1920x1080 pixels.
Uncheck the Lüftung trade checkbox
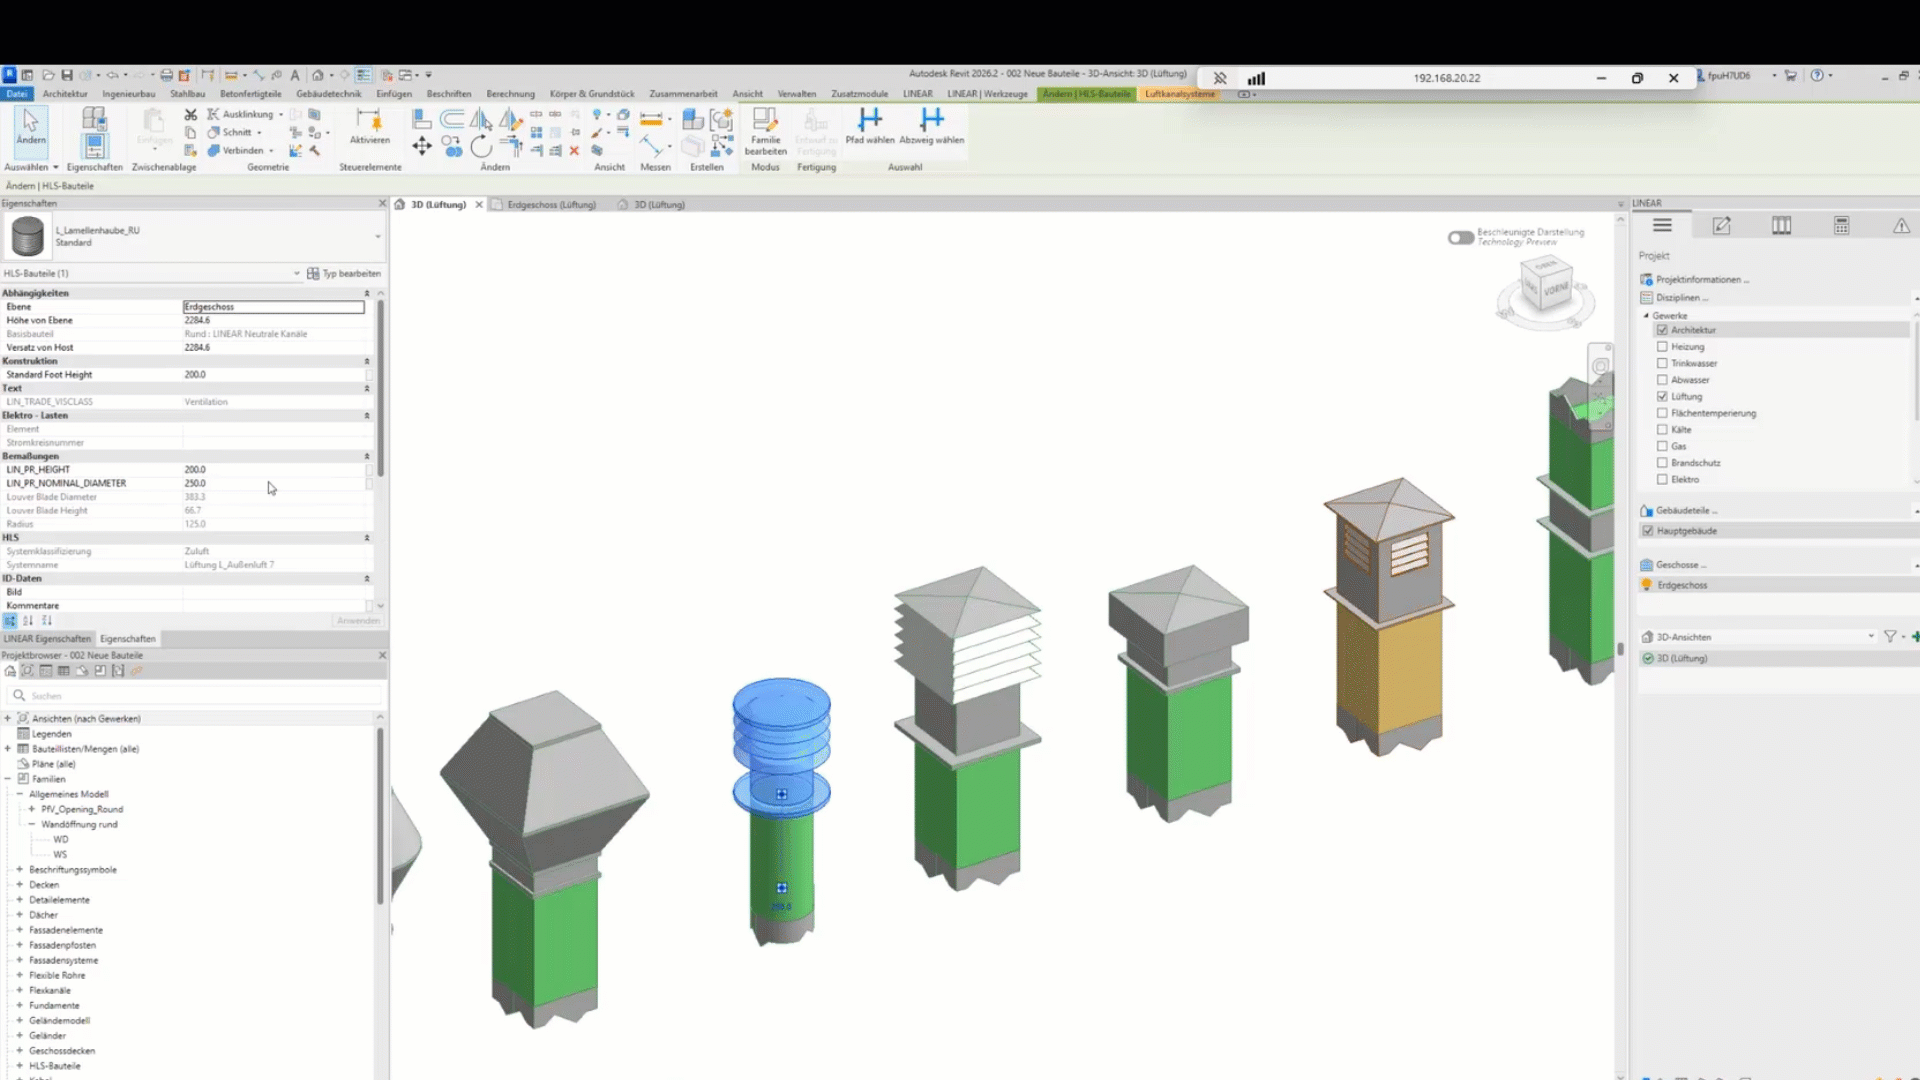point(1662,397)
